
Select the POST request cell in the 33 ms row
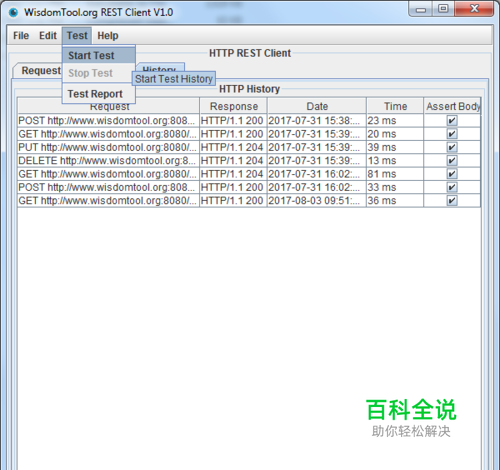(x=108, y=187)
